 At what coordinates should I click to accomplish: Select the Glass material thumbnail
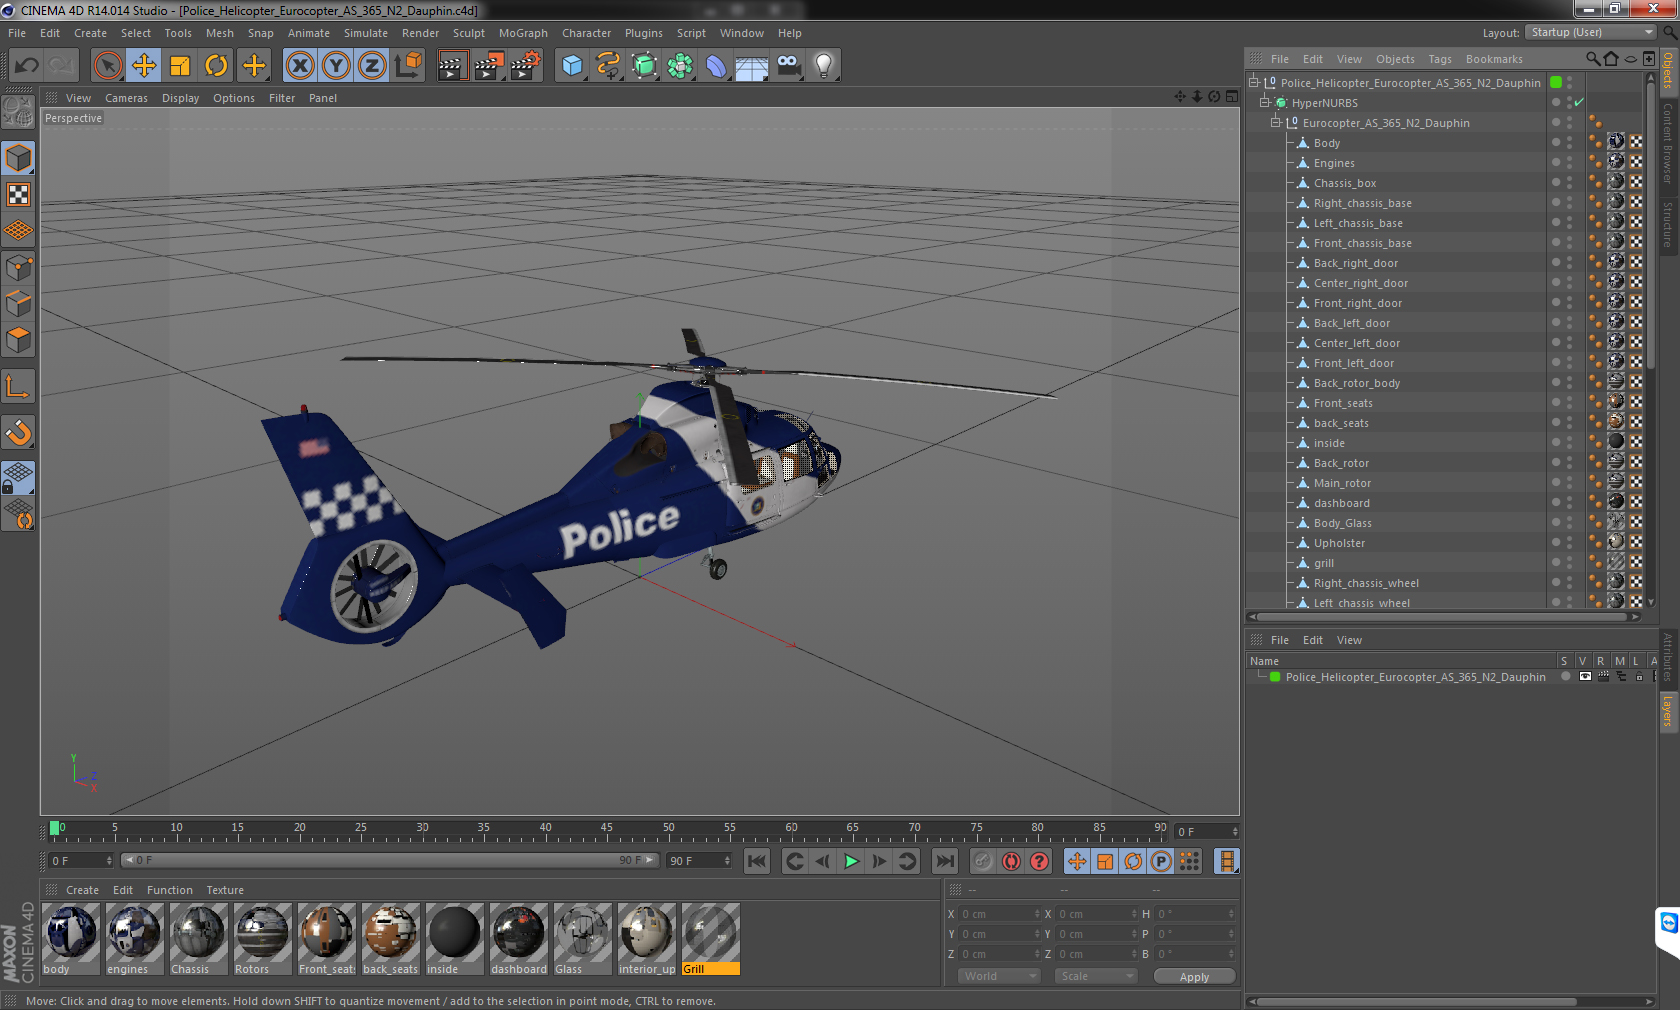pos(583,939)
